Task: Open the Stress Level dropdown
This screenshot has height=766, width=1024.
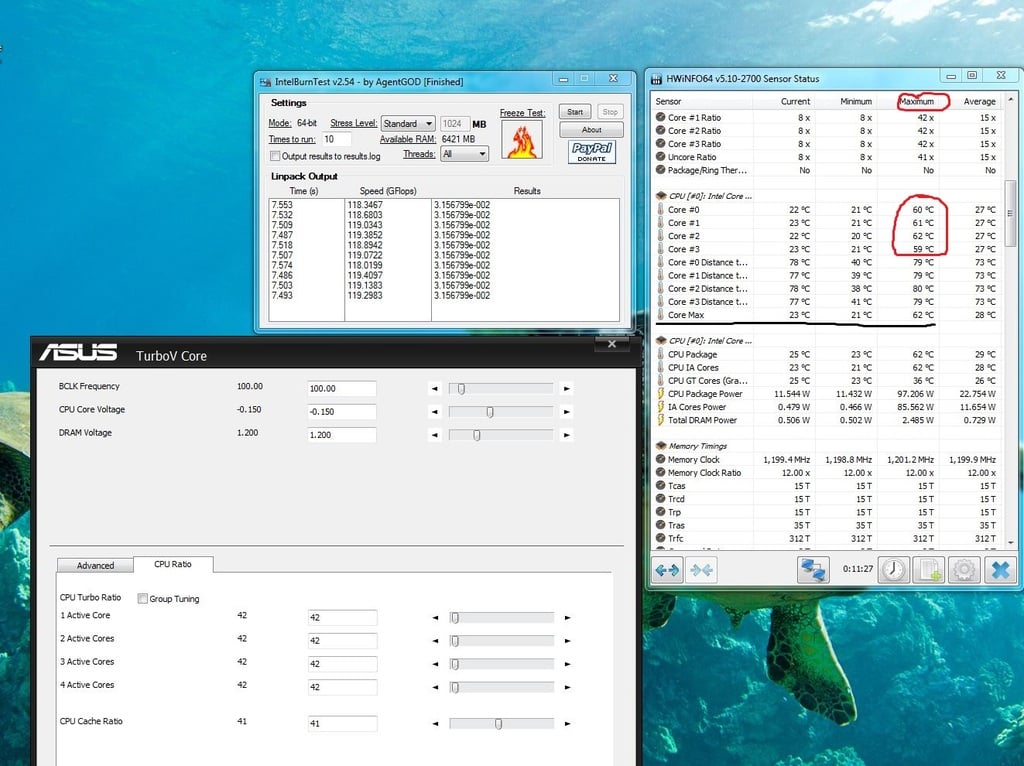Action: click(408, 123)
